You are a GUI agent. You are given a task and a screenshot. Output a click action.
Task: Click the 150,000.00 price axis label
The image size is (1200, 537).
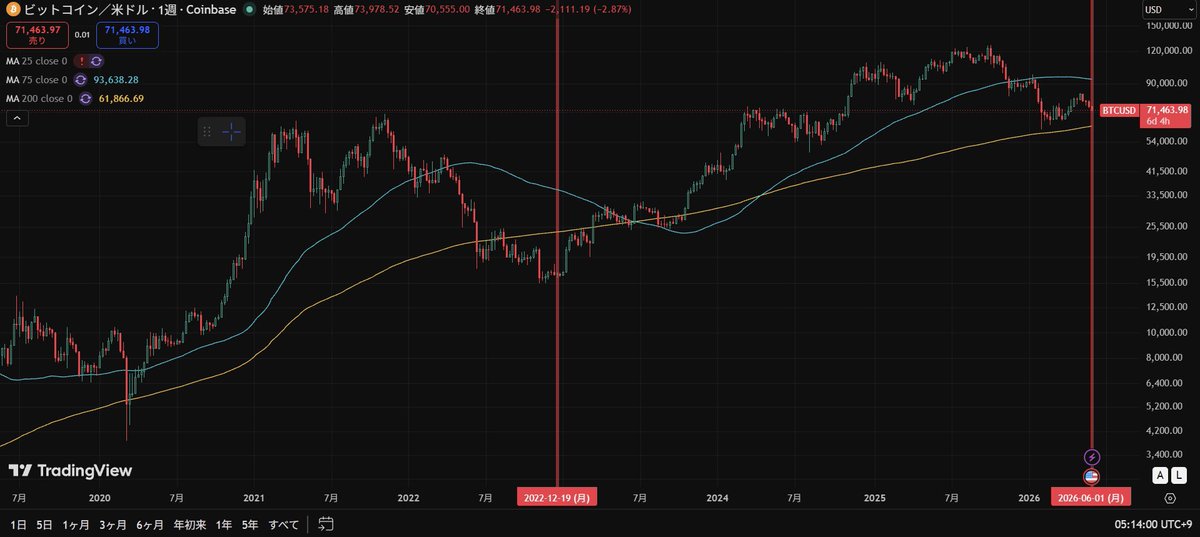[1168, 28]
